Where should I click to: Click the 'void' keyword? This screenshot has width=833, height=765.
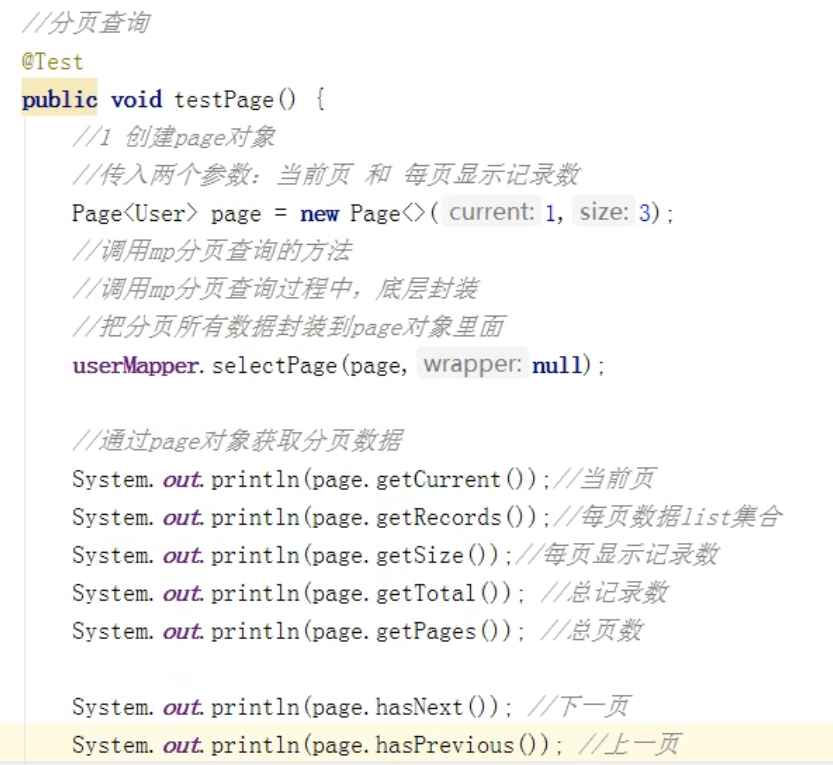tap(136, 100)
